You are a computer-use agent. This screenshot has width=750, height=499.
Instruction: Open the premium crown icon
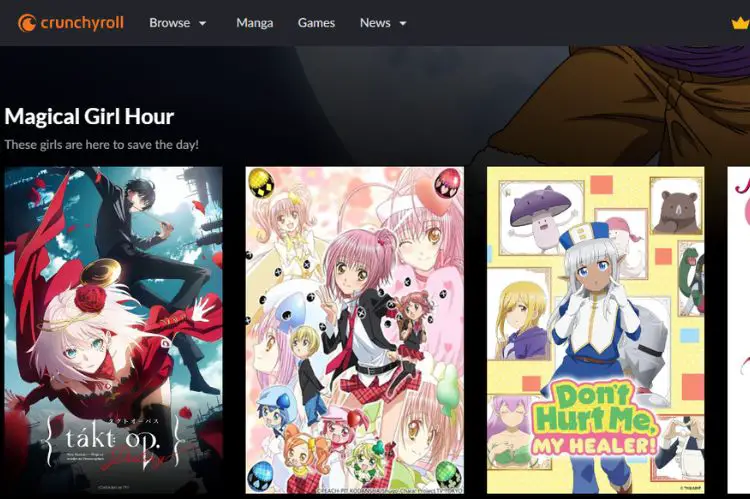click(x=740, y=23)
